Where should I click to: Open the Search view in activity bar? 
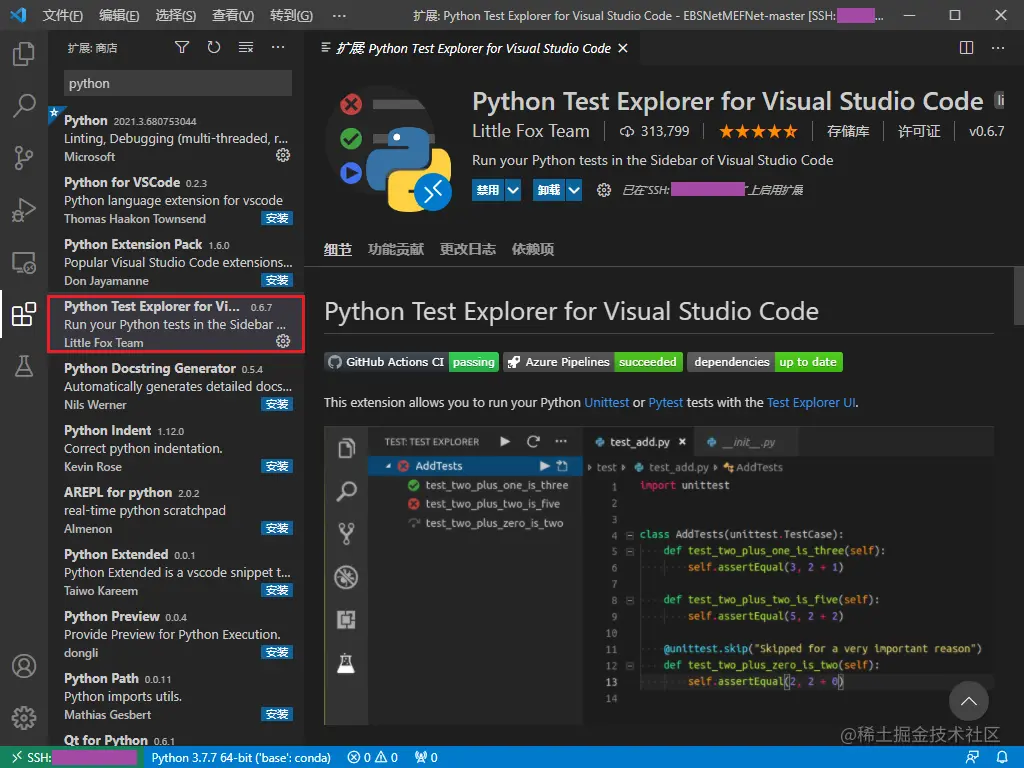(24, 106)
